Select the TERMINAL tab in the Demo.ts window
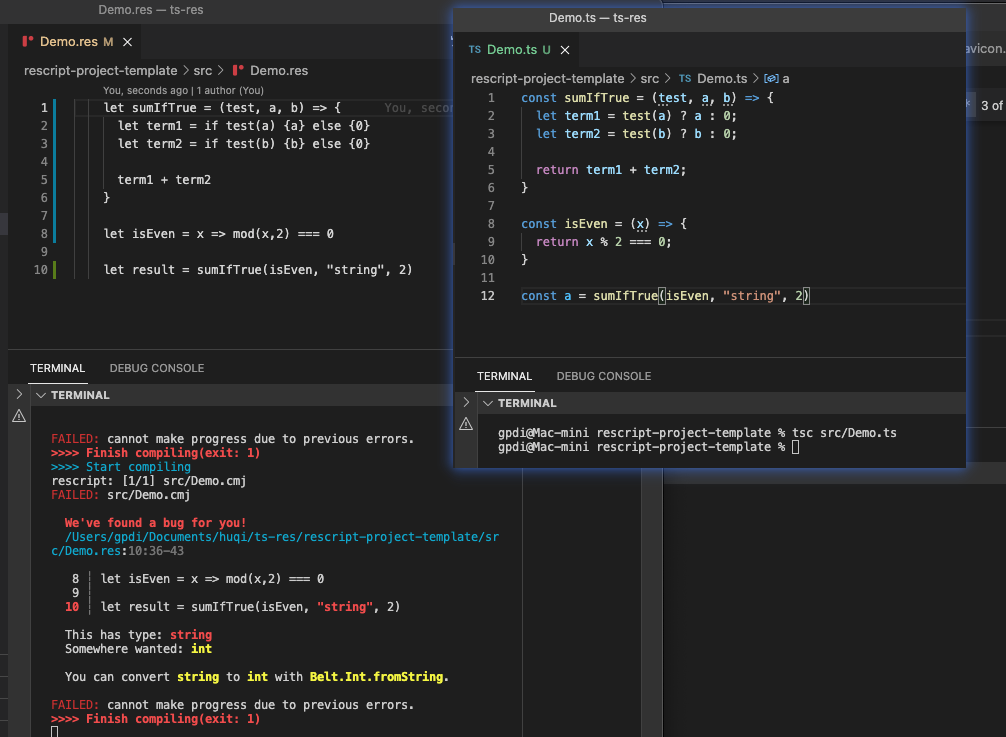The image size is (1006, 737). pyautogui.click(x=504, y=376)
